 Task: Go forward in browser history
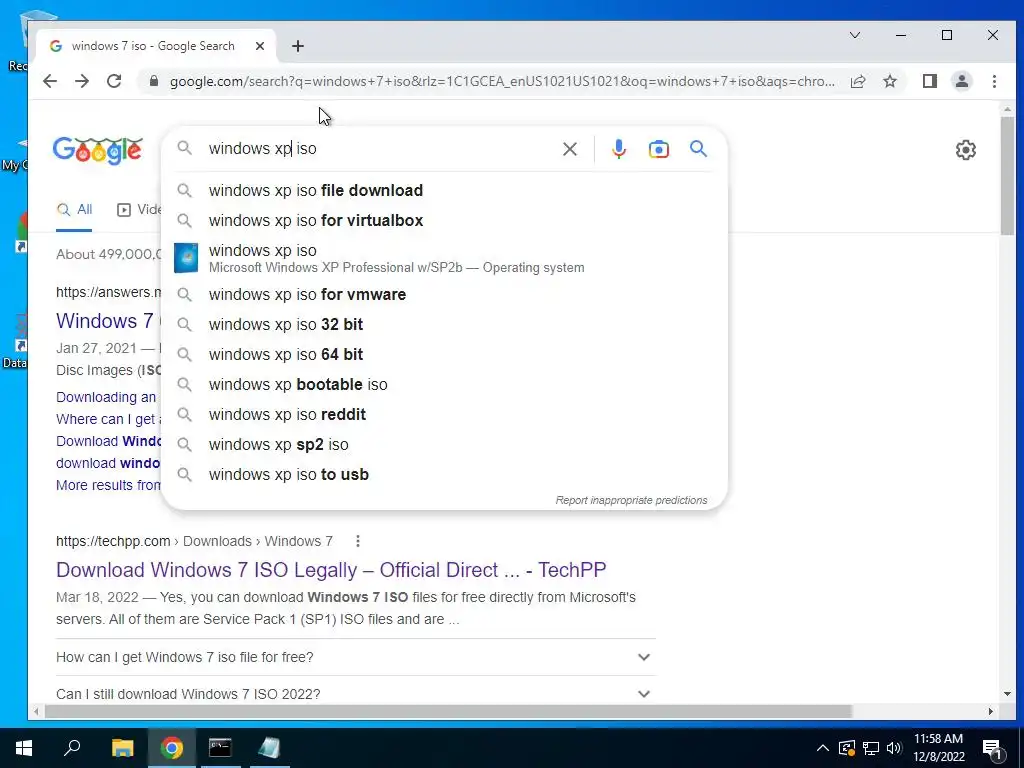click(82, 81)
